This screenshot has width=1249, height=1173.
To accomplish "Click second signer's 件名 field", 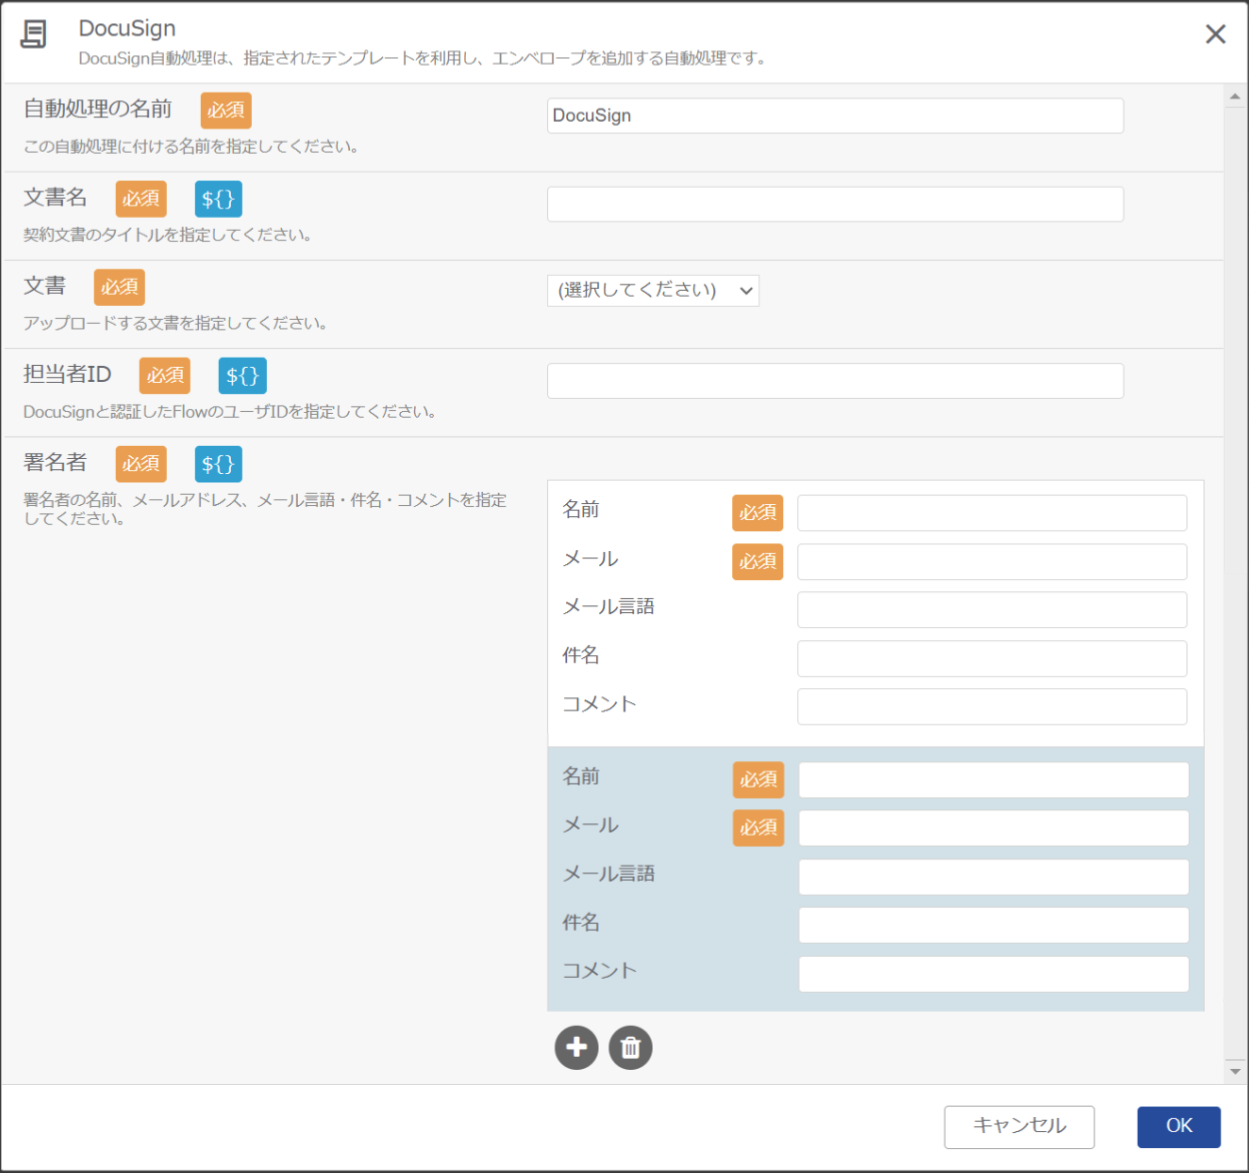I will click(993, 925).
